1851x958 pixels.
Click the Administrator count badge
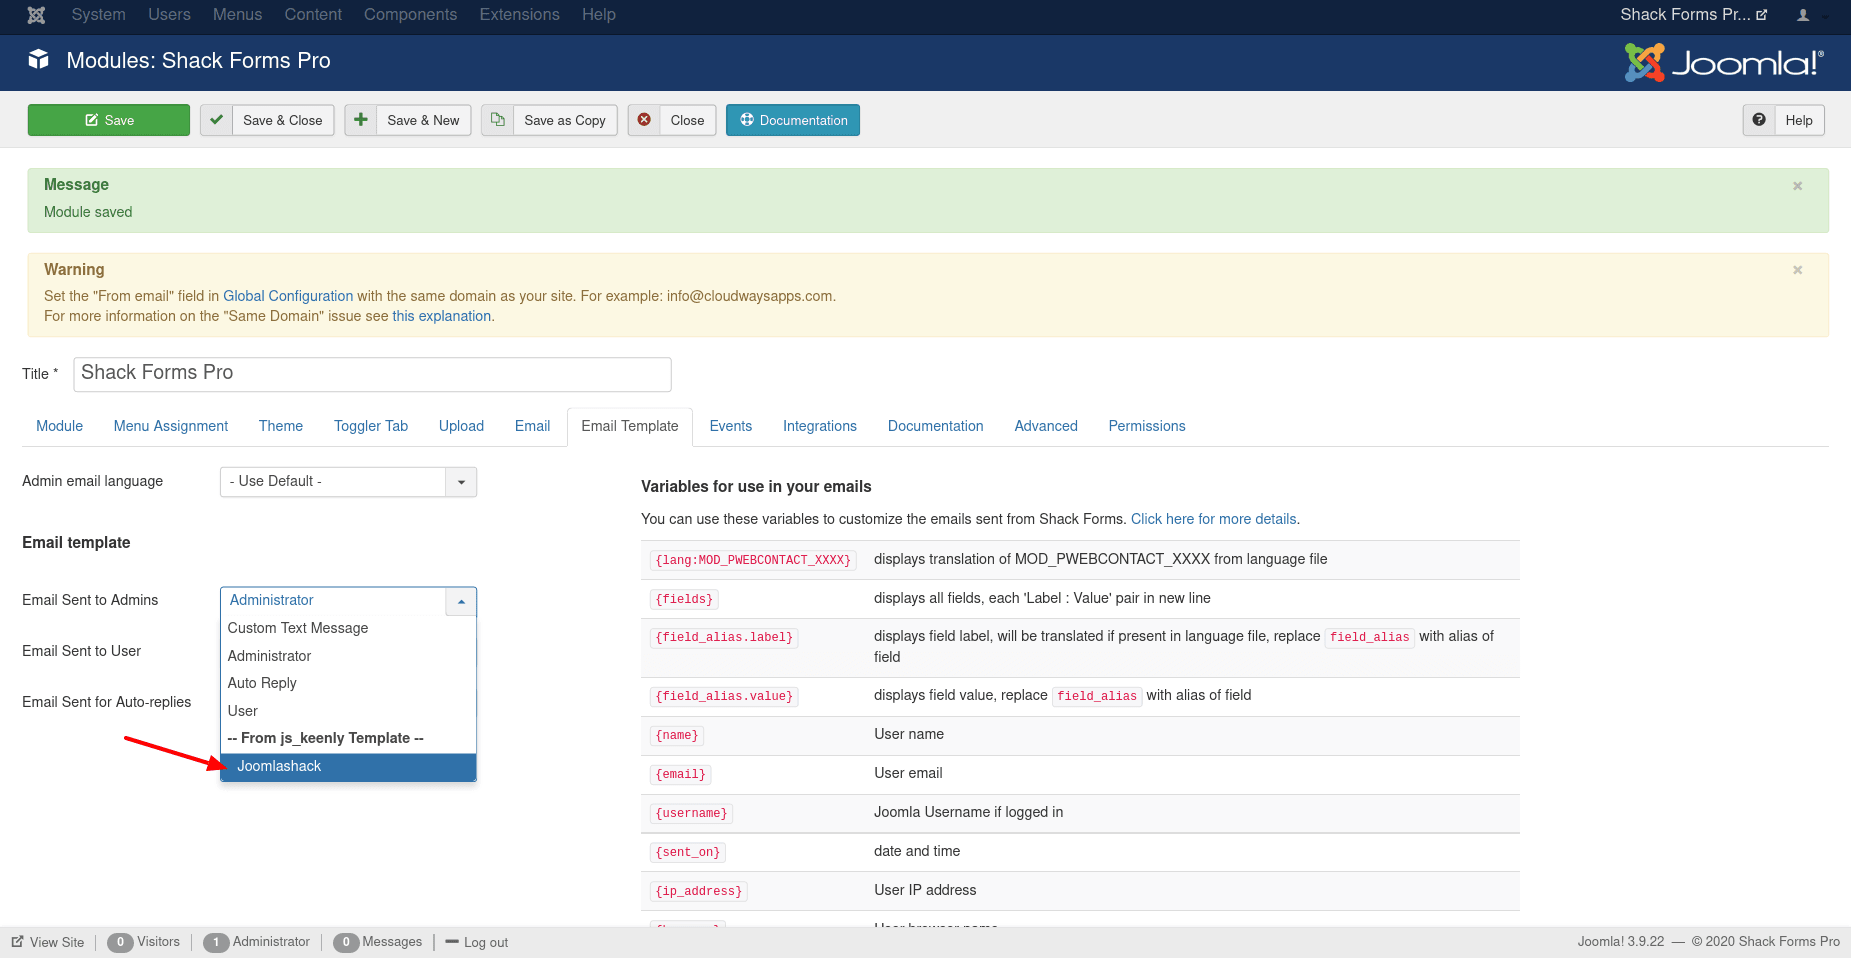click(x=216, y=942)
